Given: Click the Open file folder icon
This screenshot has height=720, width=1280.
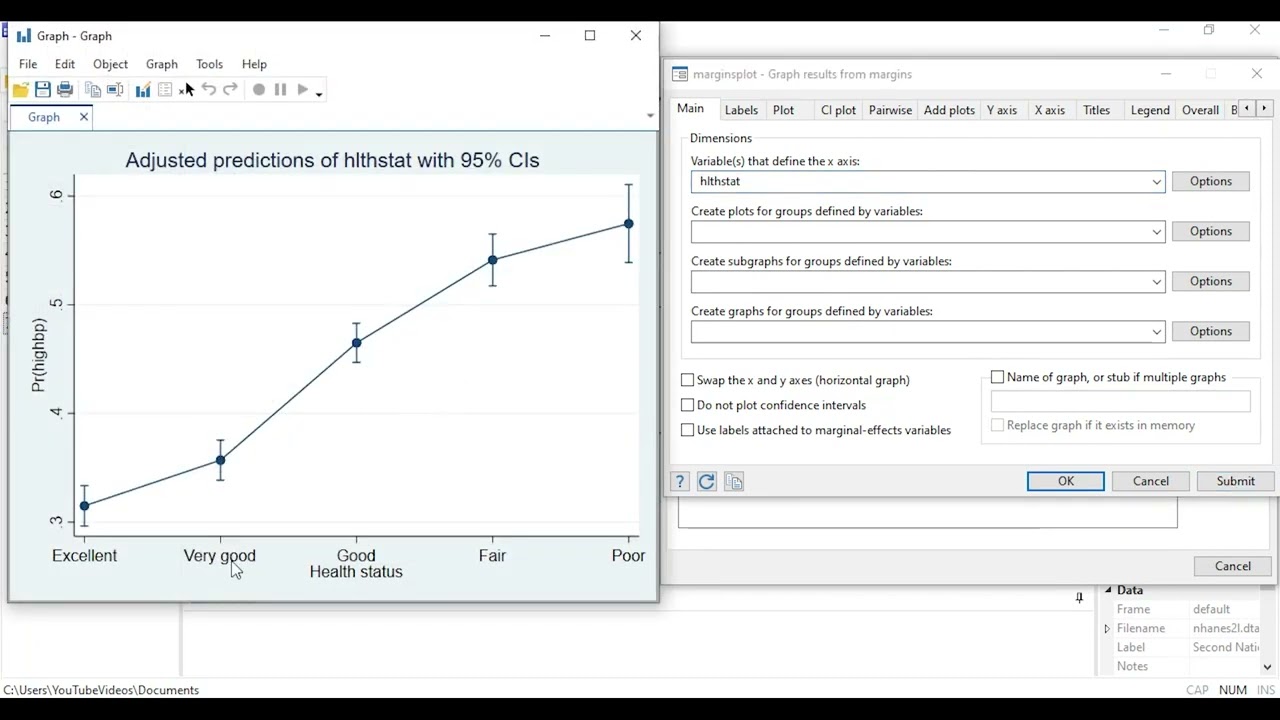Looking at the screenshot, I should (20, 90).
